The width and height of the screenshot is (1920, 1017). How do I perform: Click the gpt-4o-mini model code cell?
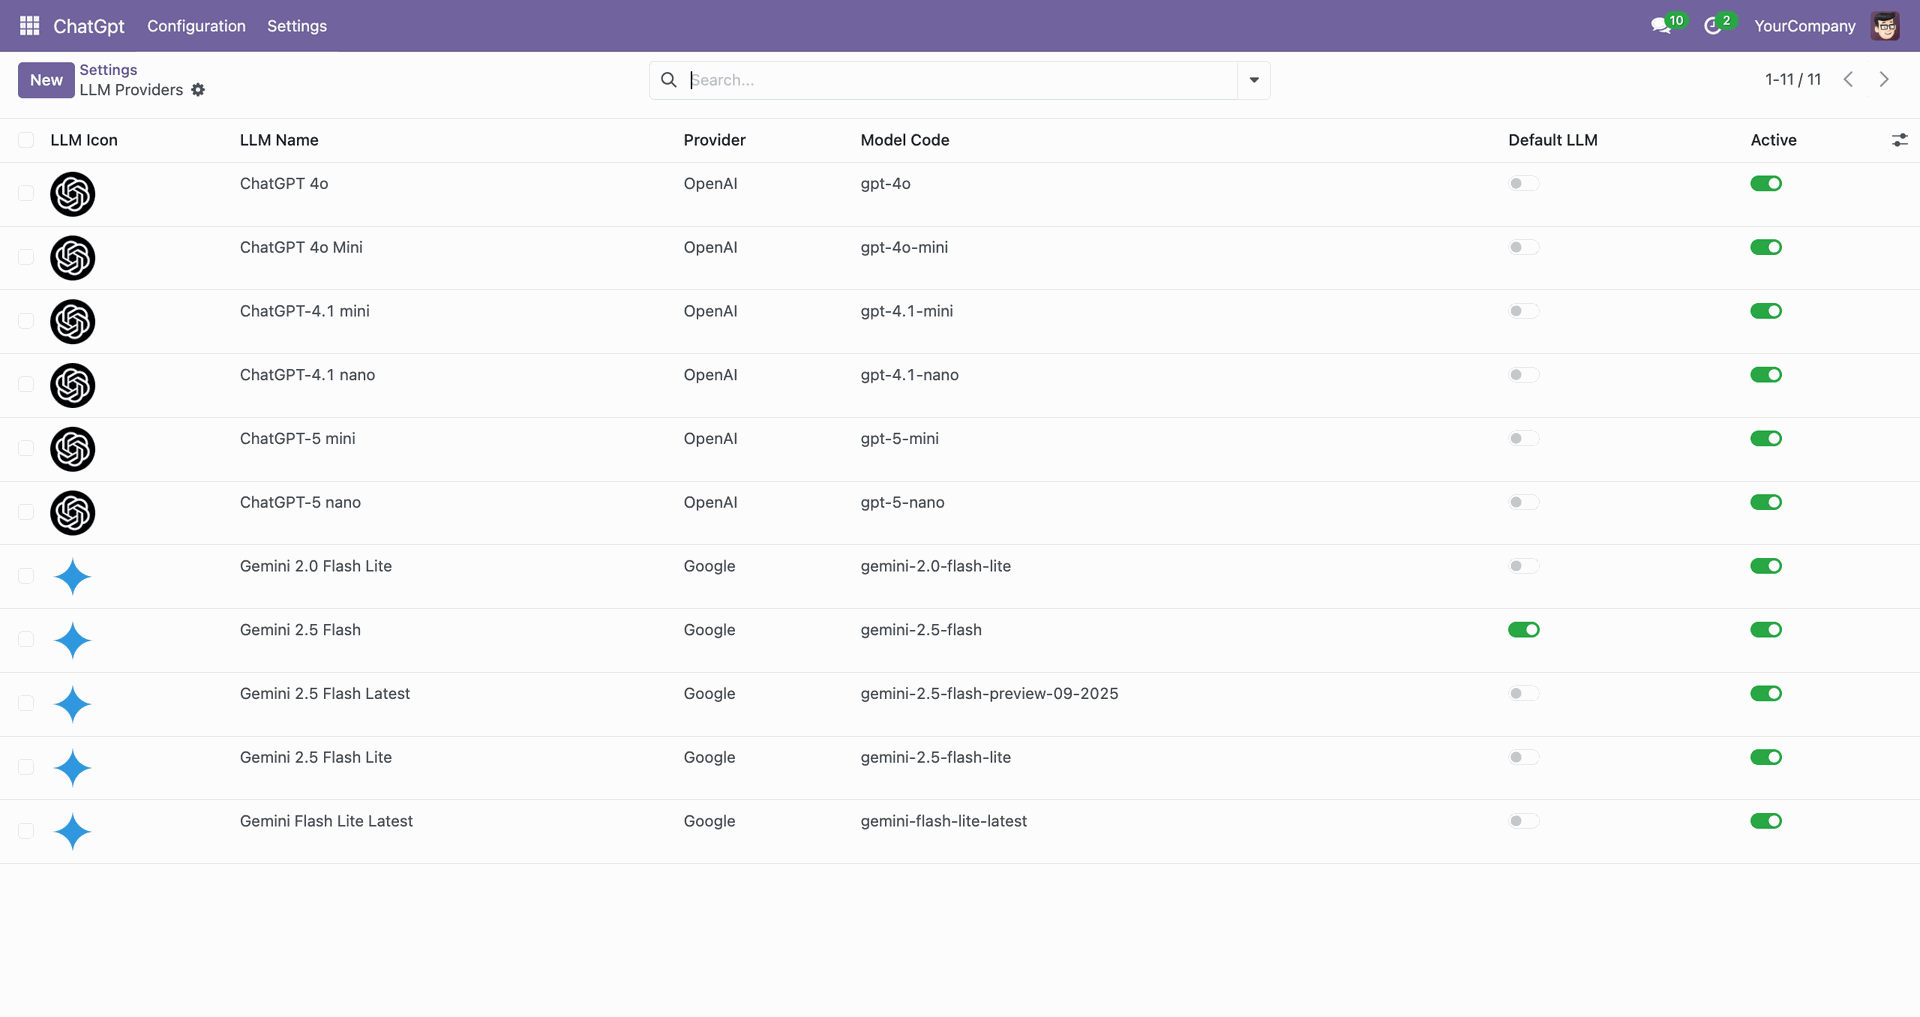coord(905,248)
